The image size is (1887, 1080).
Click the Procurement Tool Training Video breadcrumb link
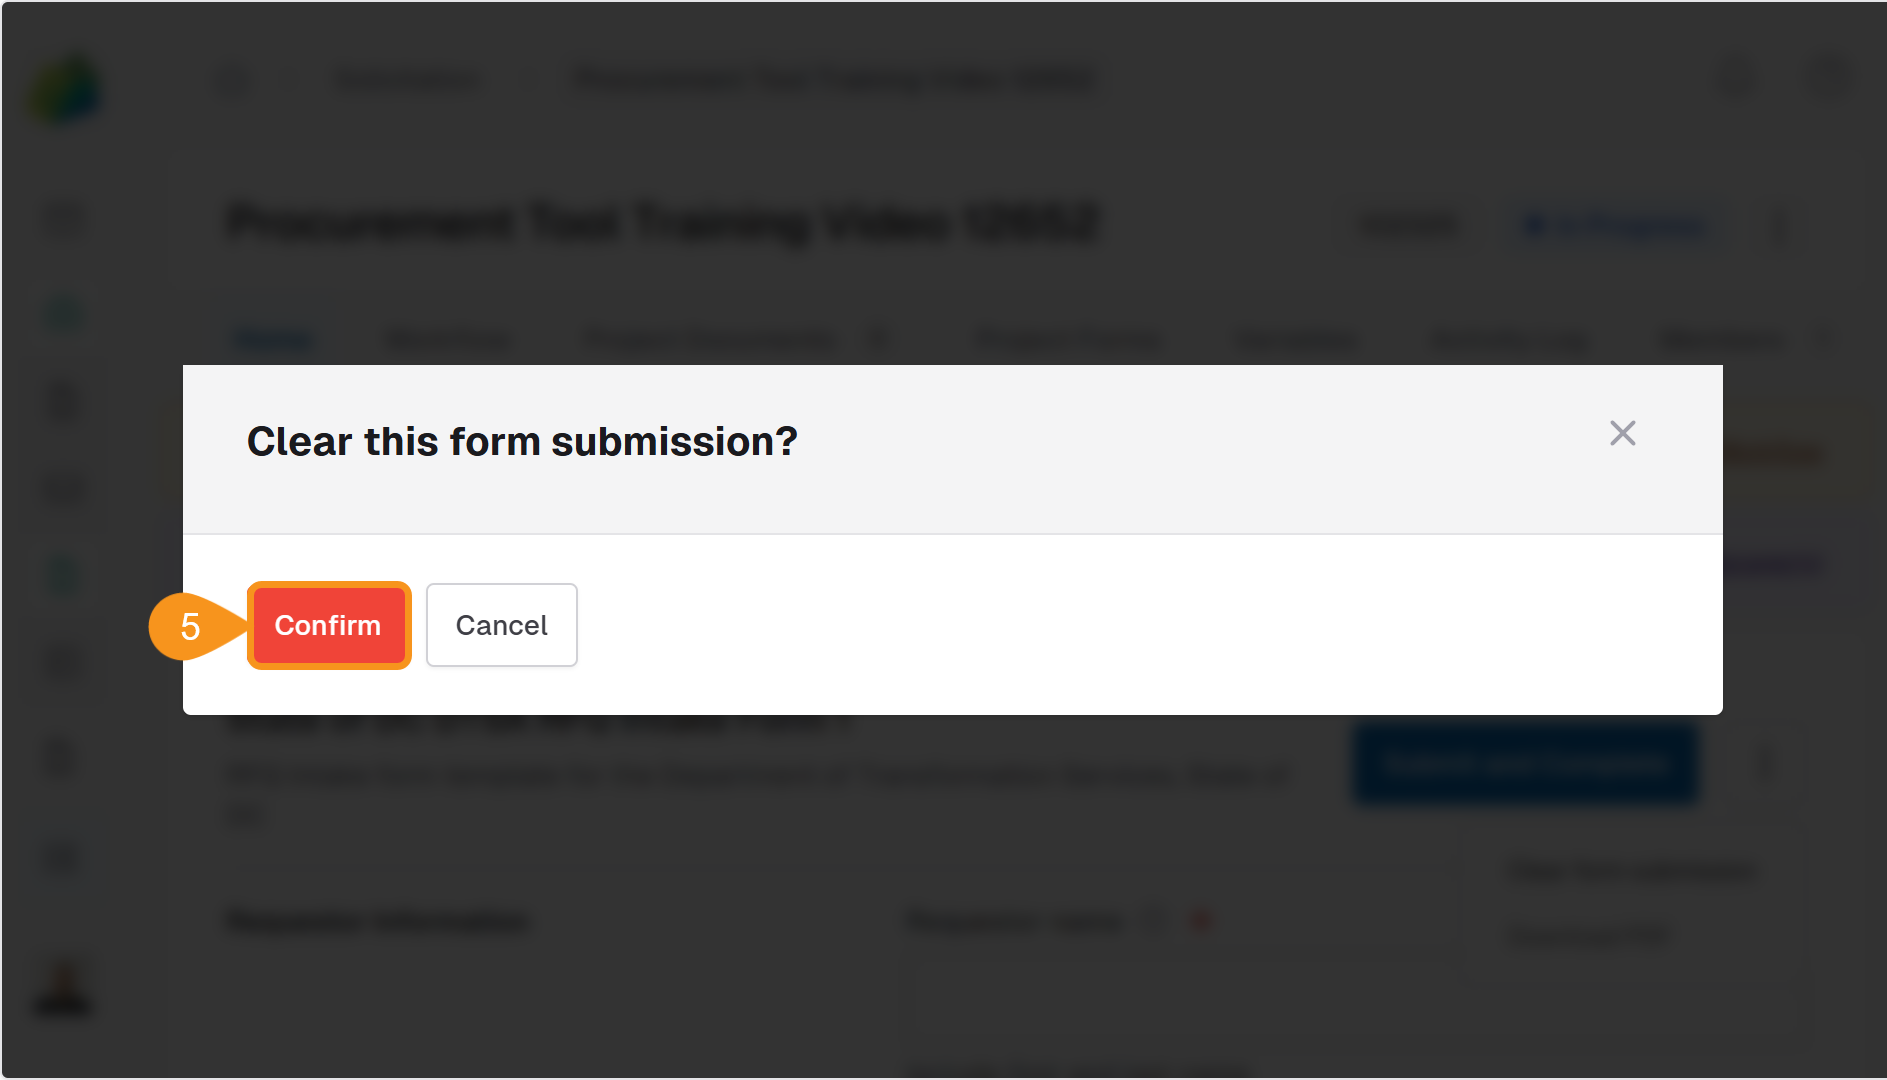point(833,80)
